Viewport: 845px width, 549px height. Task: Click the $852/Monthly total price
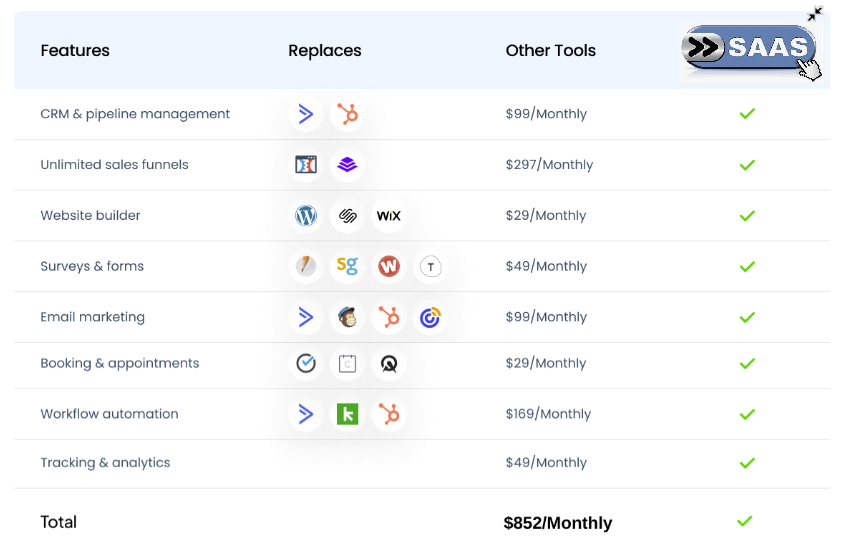coord(557,523)
